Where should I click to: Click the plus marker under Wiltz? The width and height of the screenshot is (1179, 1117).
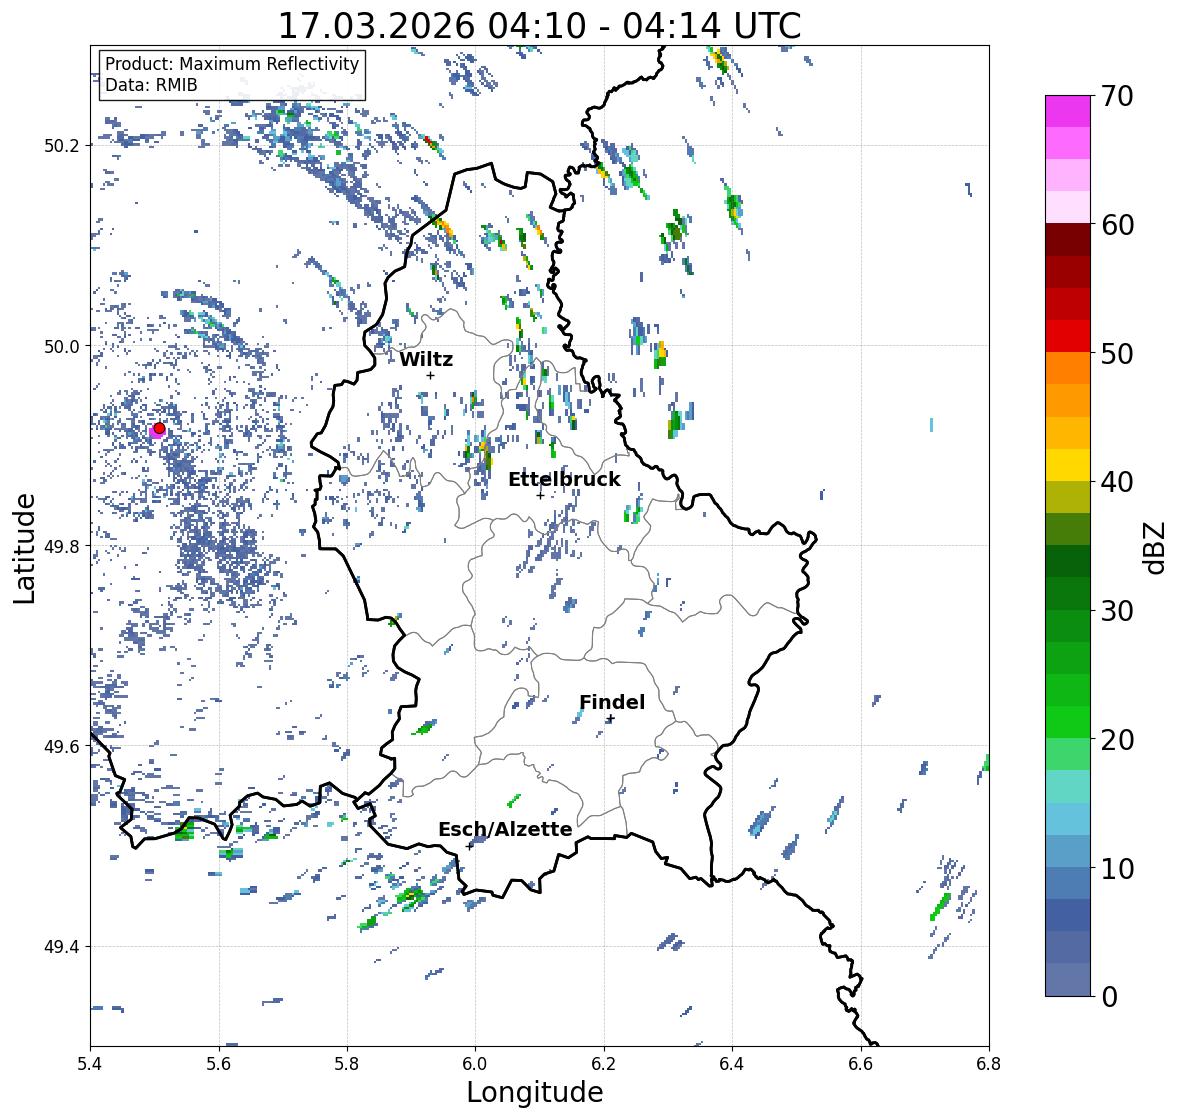430,375
